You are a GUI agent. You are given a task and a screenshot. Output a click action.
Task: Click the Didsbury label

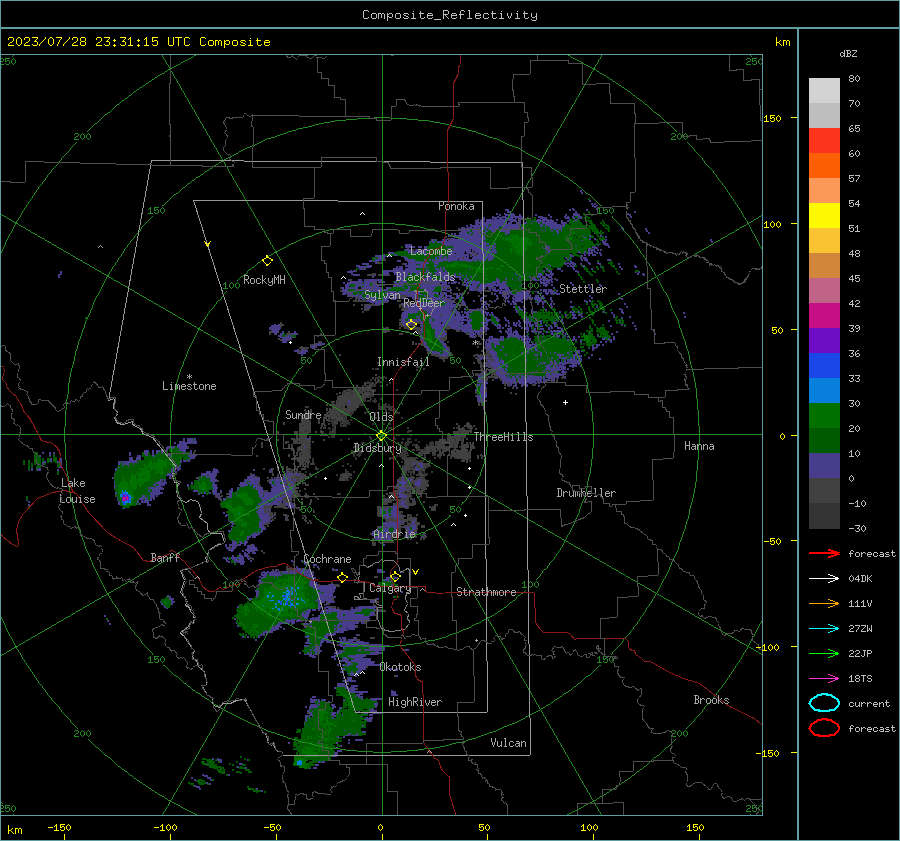coord(377,448)
